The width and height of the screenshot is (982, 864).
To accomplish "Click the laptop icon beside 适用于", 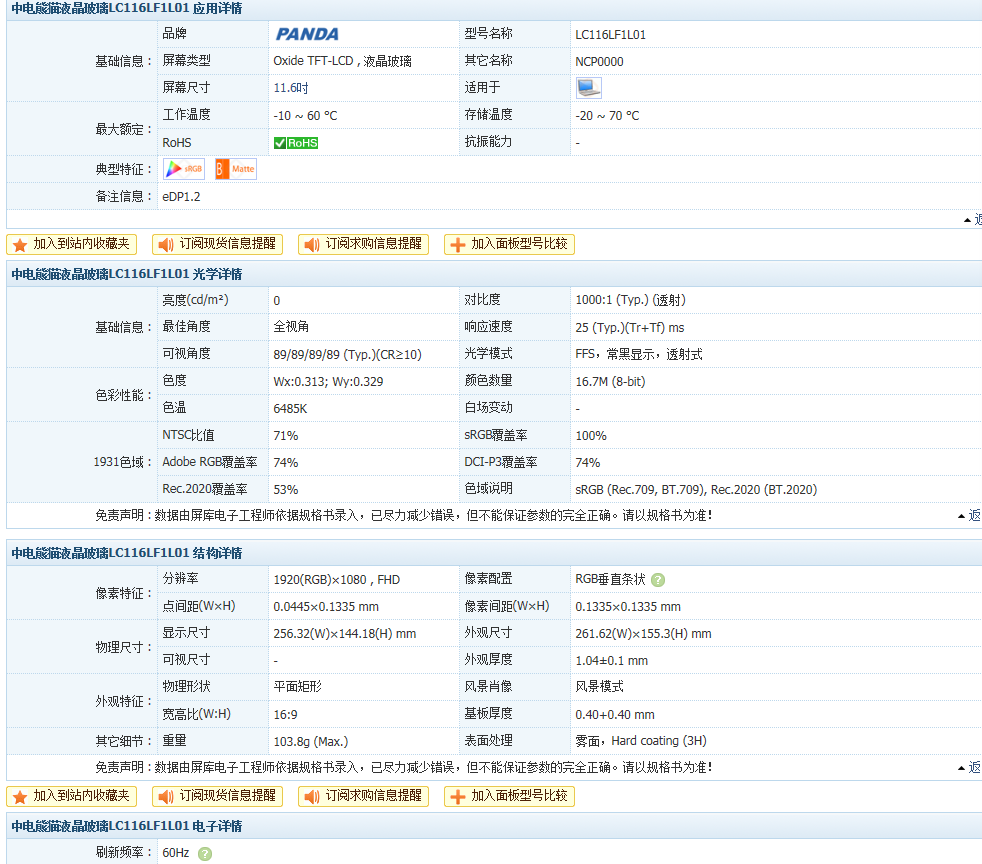I will [589, 88].
